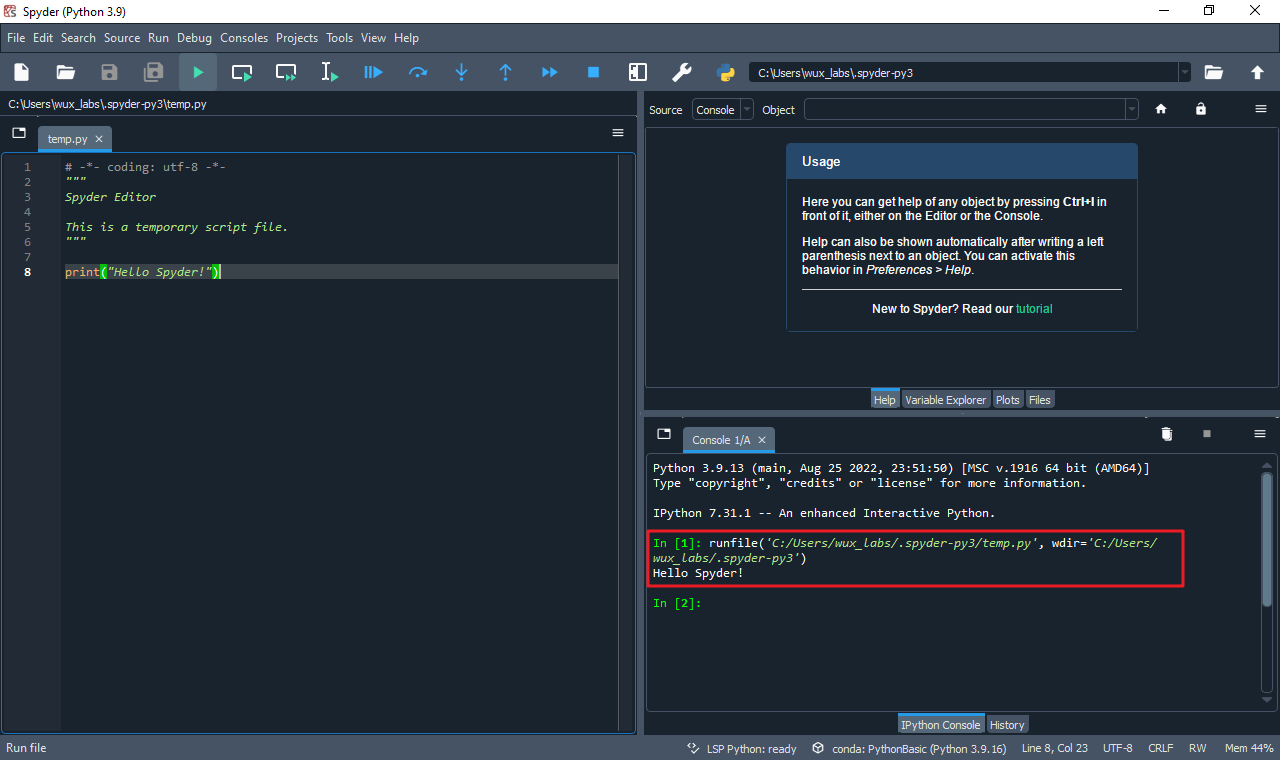Browse for a working directory folder icon
The image size is (1280, 760).
click(x=1214, y=72)
